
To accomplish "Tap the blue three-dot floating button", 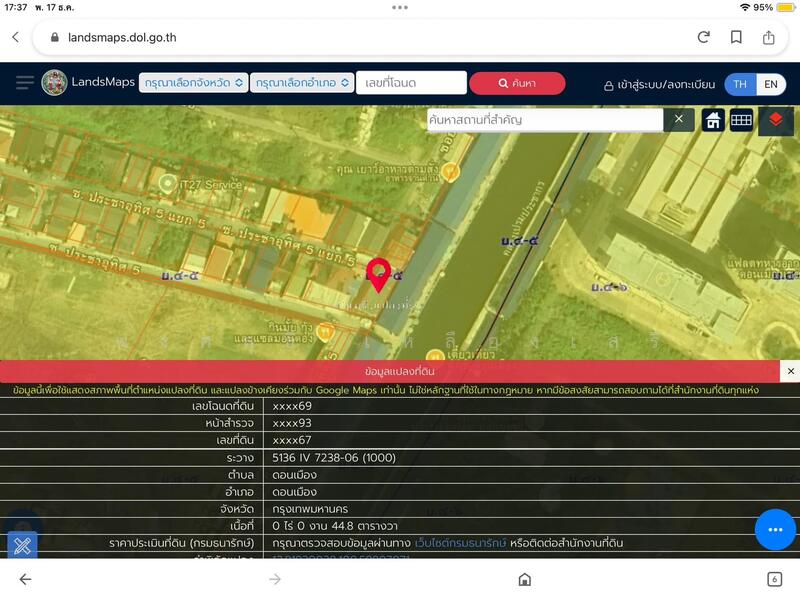I will 775,529.
